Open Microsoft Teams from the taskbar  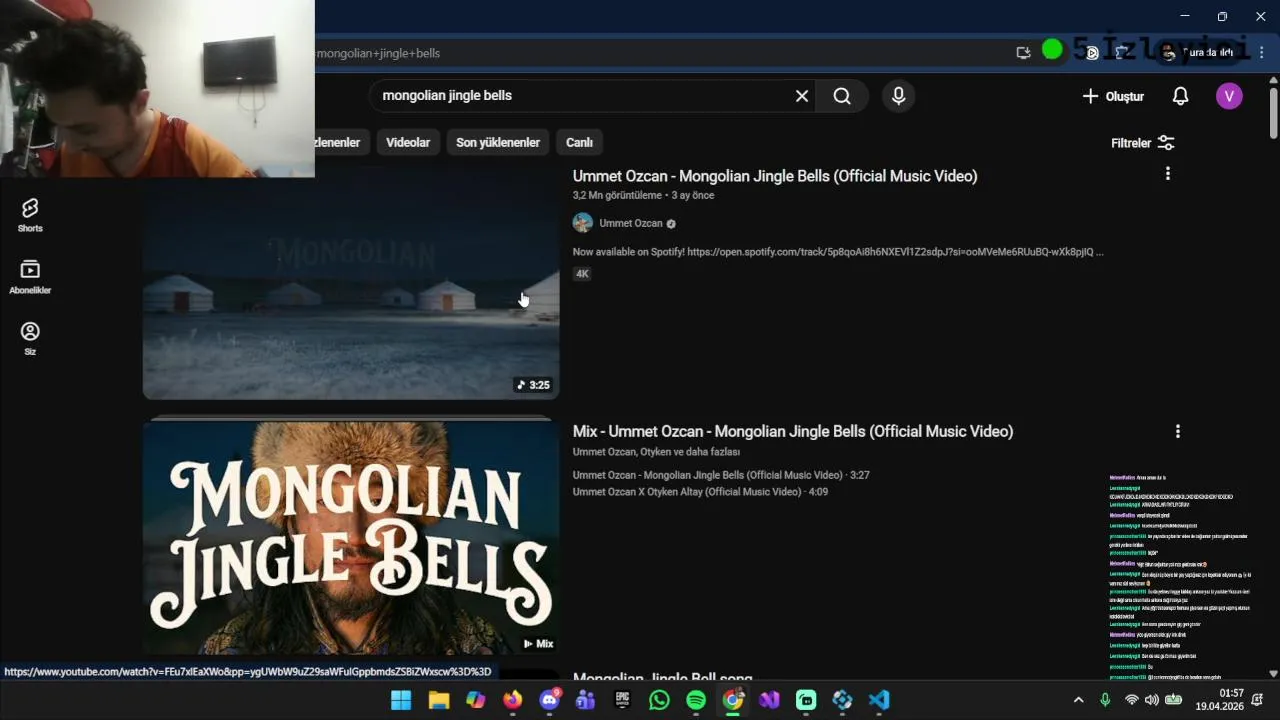coord(586,700)
